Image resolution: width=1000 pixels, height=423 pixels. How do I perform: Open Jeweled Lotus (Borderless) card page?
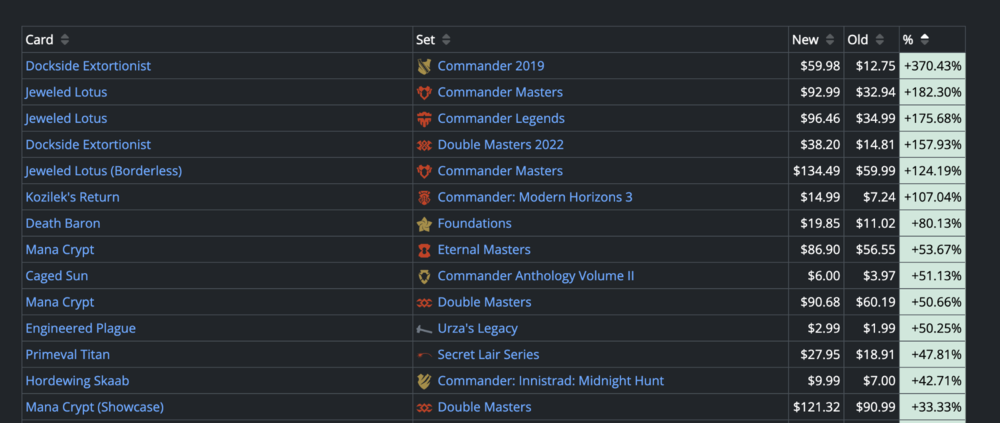[103, 171]
